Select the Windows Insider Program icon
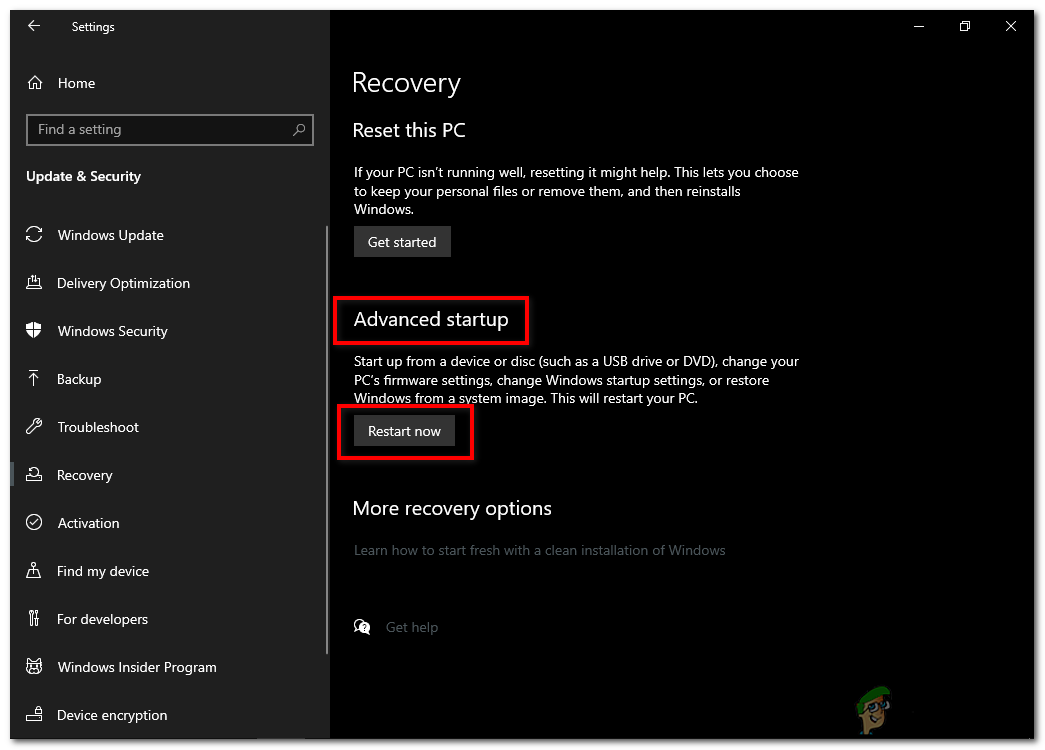Screen dimensions: 1045x750 coord(34,667)
